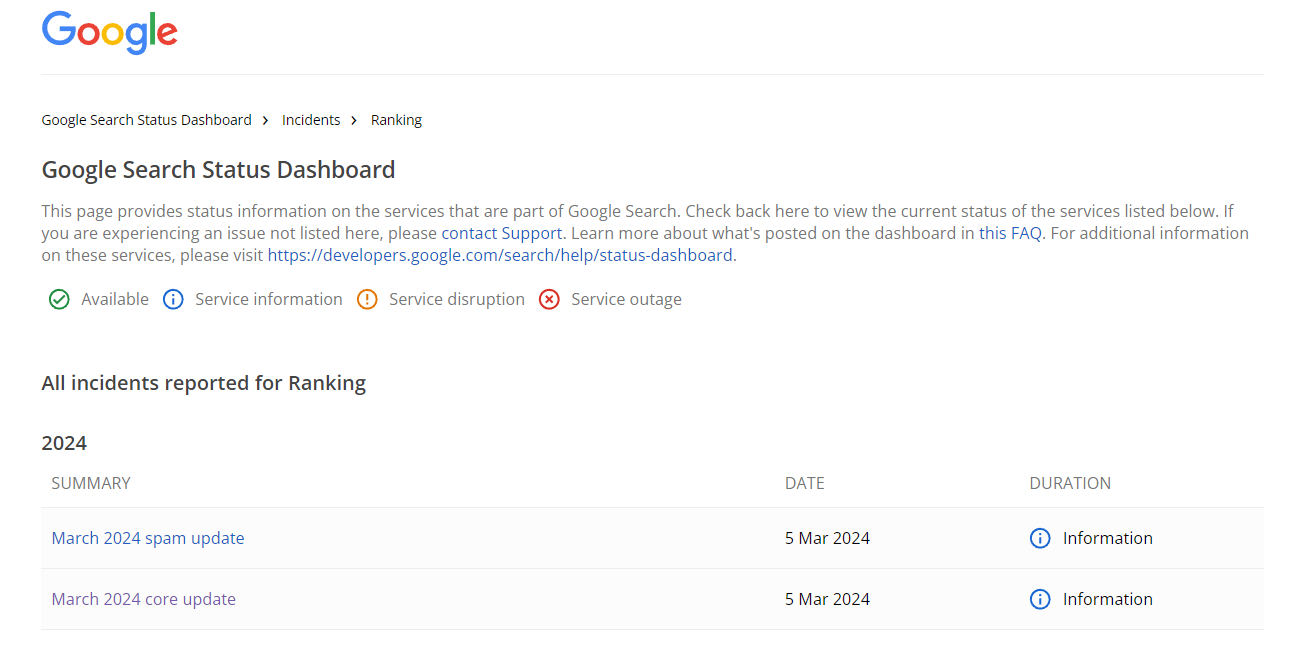The image size is (1312, 645).
Task: Open the March 2024 spam update incident
Action: click(148, 538)
